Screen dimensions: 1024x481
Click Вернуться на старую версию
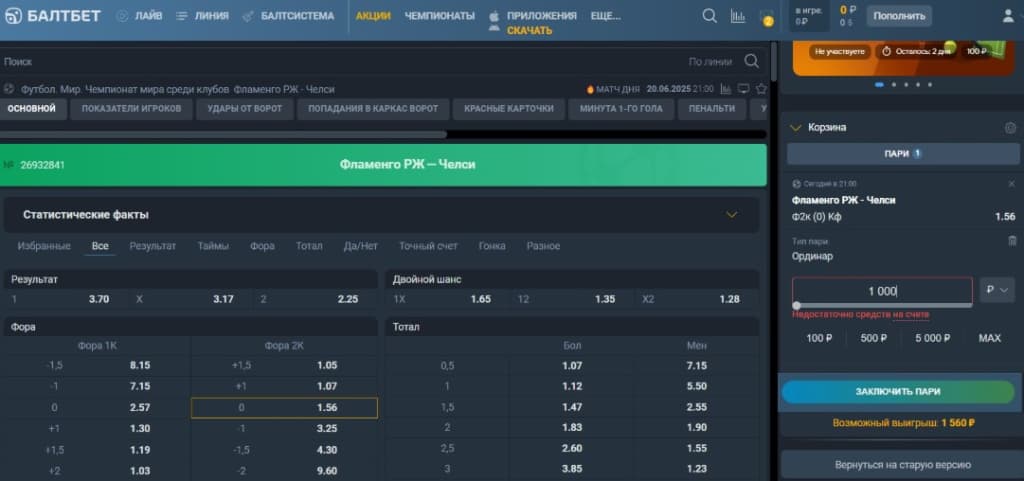point(903,465)
